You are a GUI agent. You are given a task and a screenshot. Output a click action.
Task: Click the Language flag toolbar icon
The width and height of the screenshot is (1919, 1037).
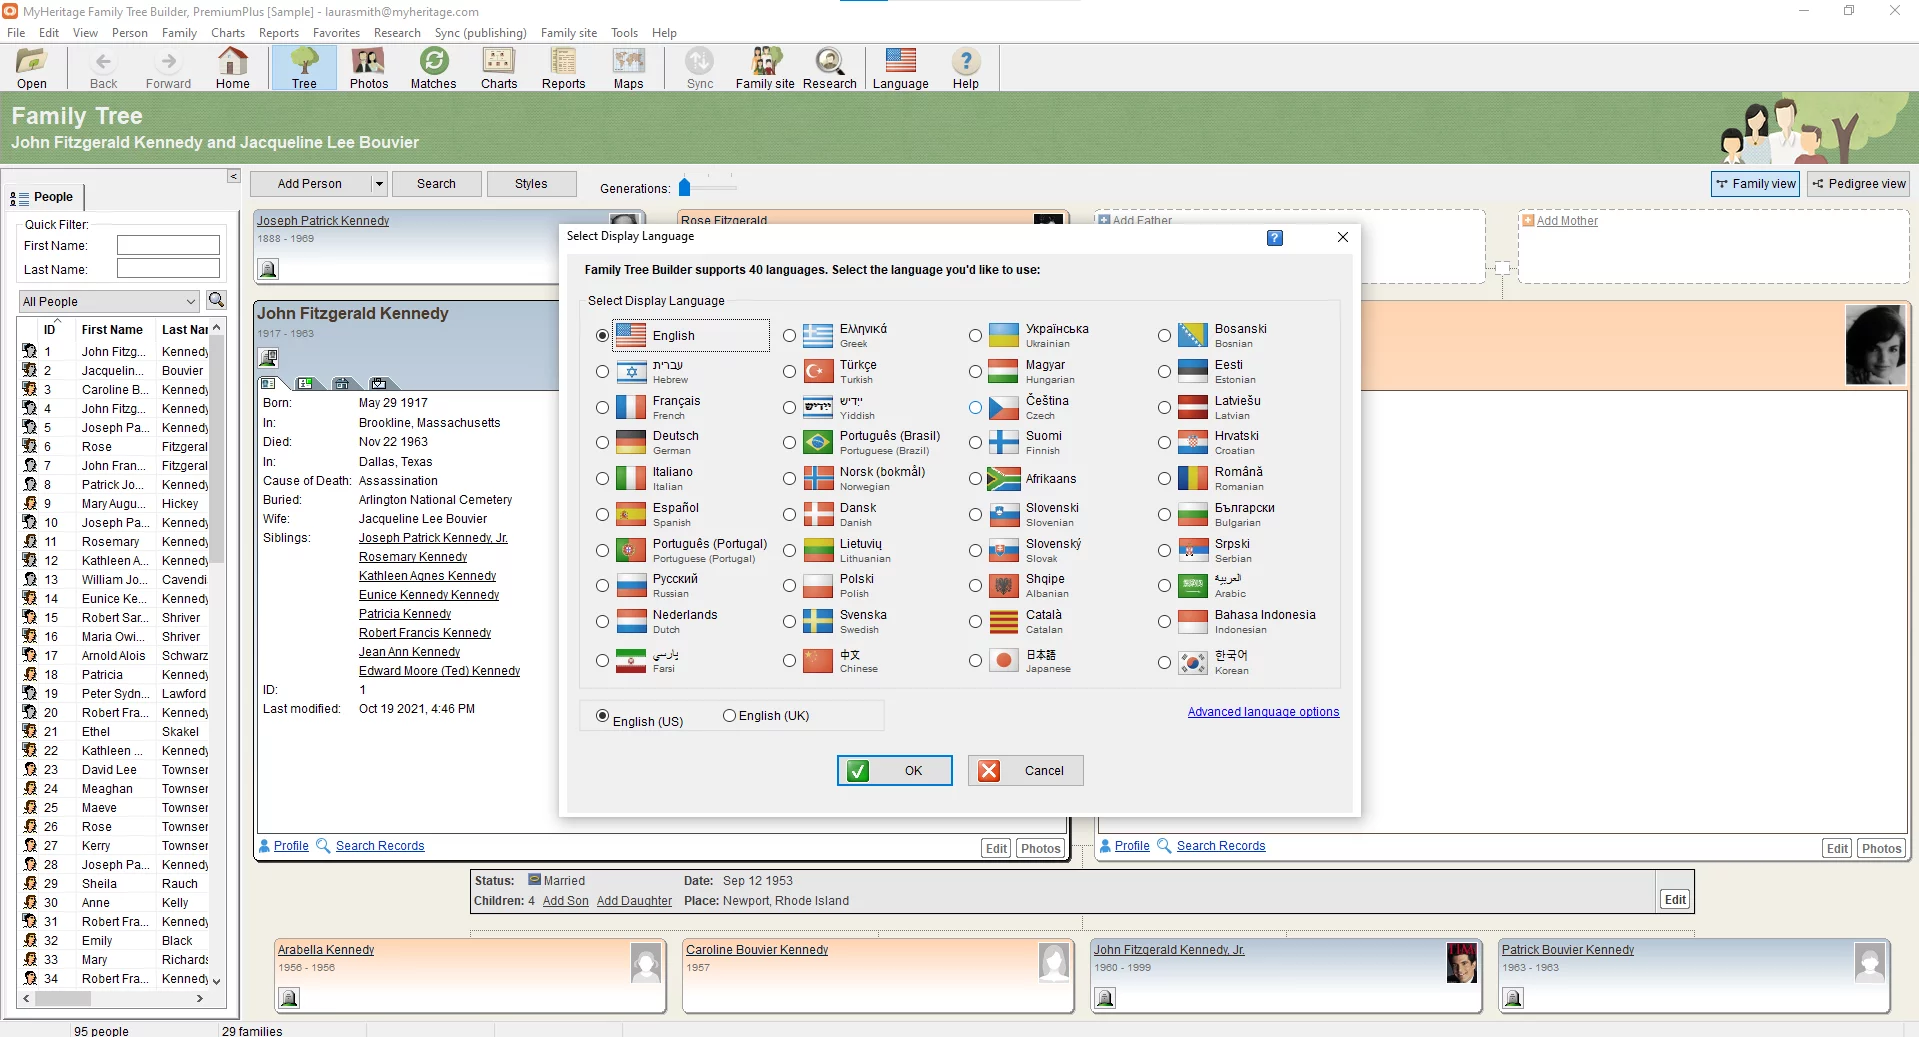900,68
